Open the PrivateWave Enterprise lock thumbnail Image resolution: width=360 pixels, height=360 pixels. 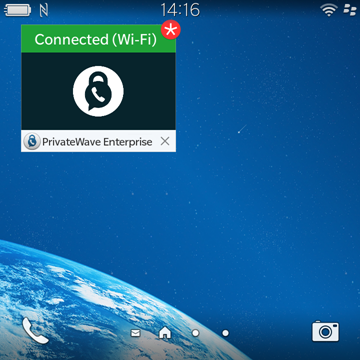pos(98,91)
